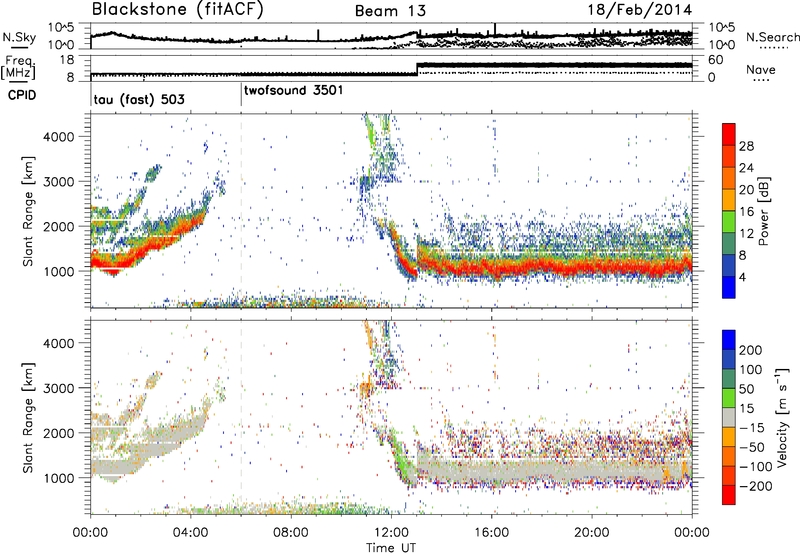Image resolution: width=800 pixels, height=554 pixels.
Task: Click the '-100' tick on the Velocity scale
Action: (756, 467)
